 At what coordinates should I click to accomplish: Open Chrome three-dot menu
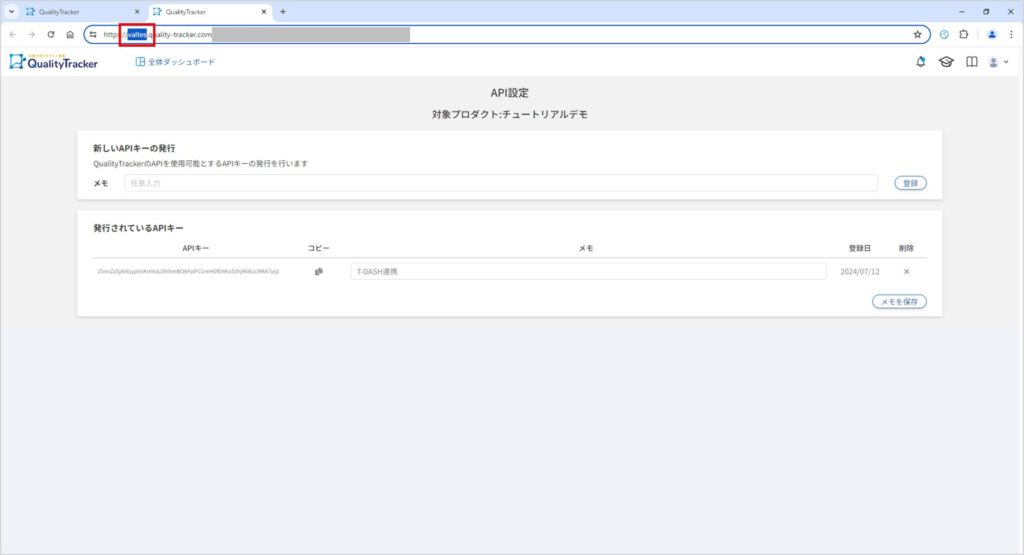coord(1011,34)
